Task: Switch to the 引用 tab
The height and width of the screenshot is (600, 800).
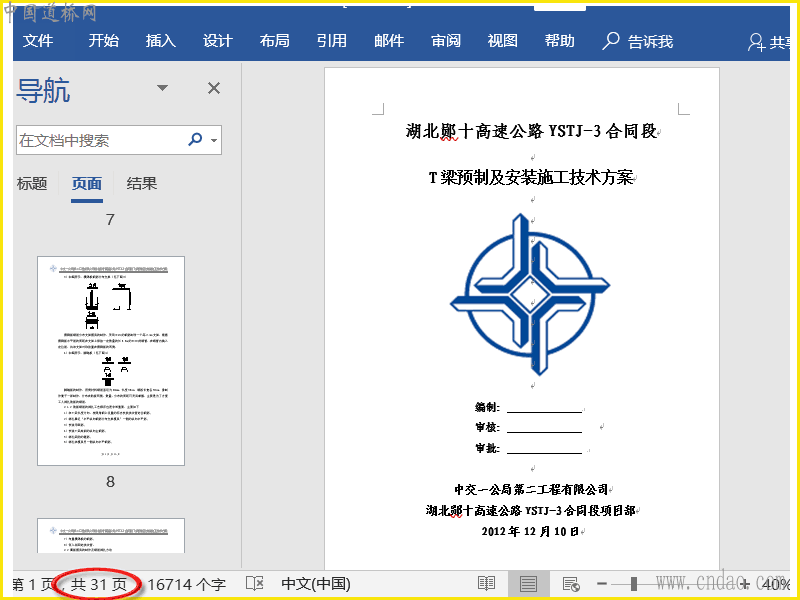Action: click(x=332, y=41)
